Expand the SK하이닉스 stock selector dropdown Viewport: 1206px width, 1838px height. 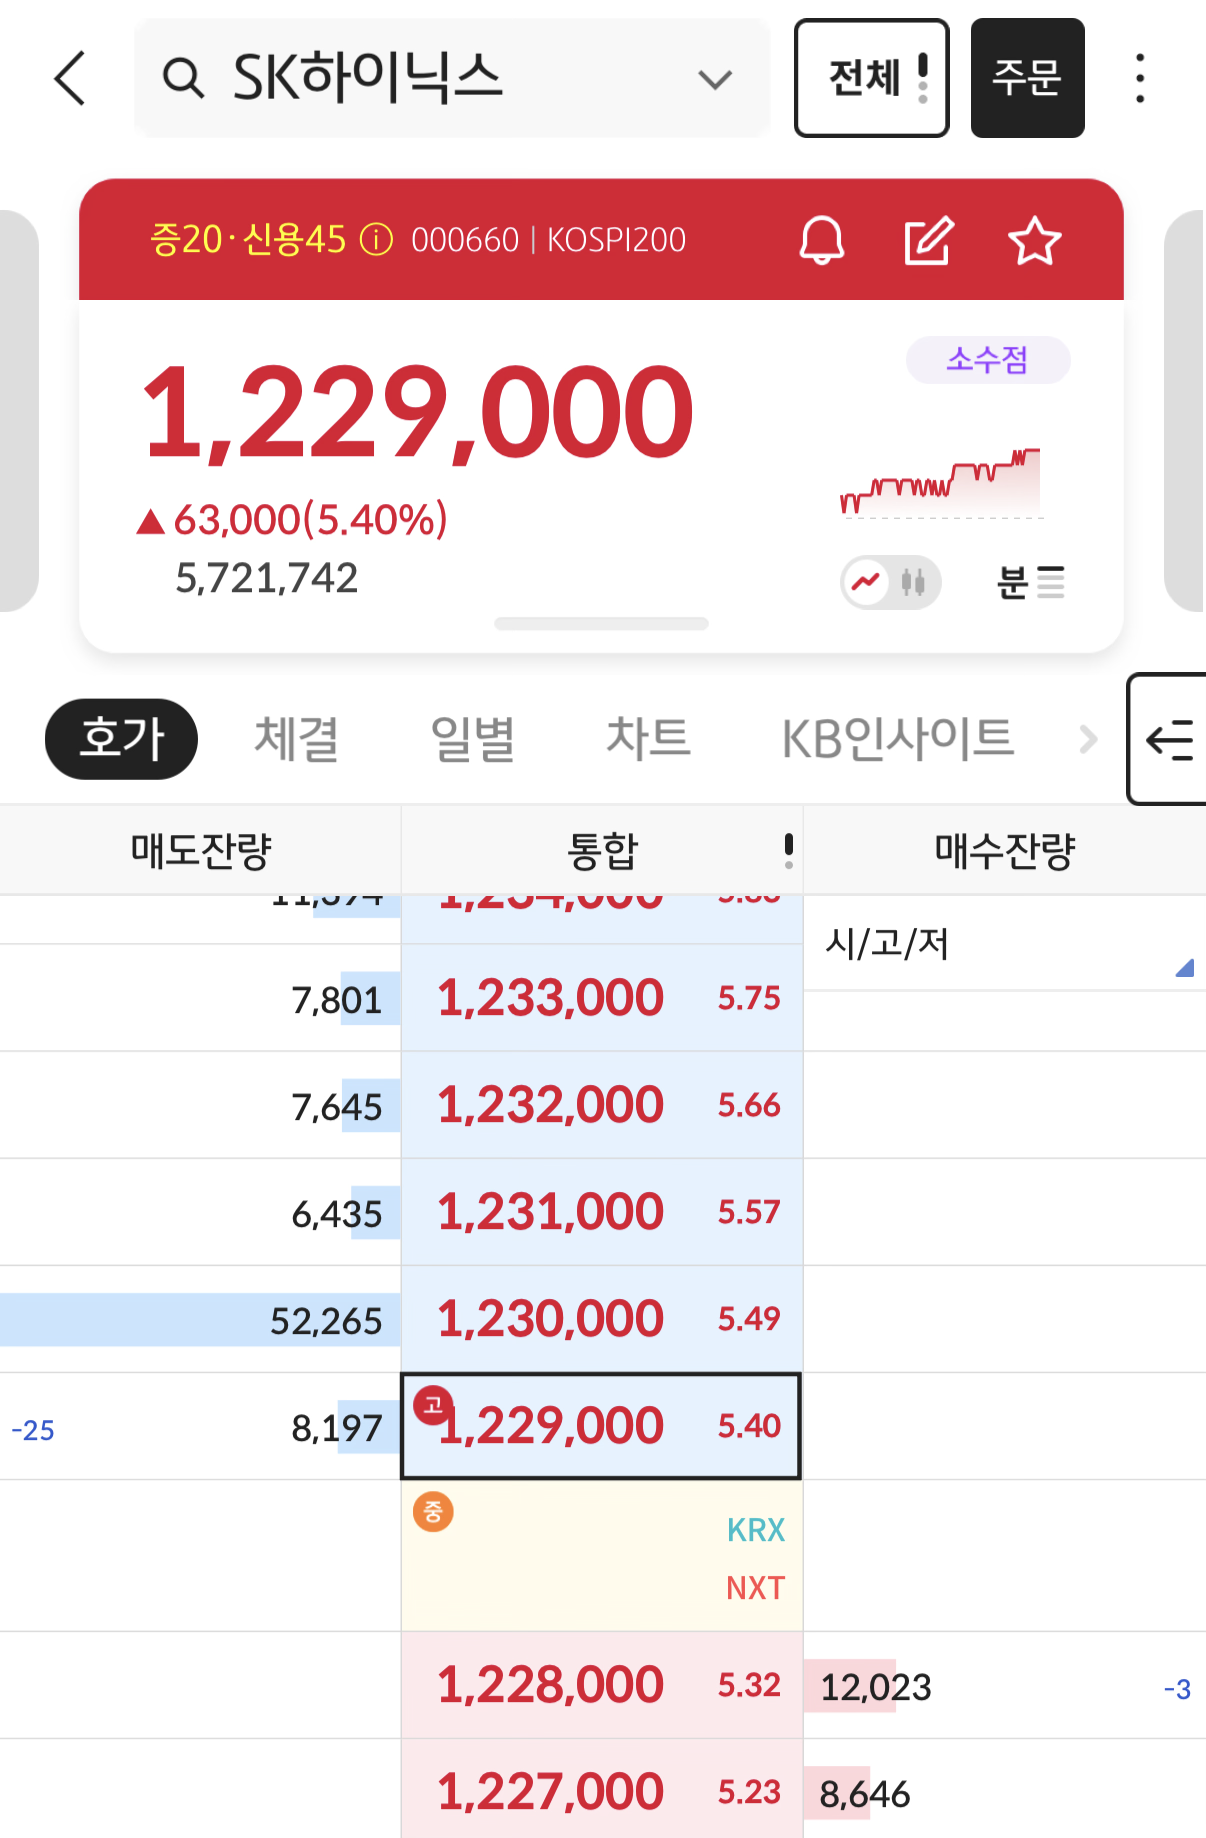click(715, 79)
